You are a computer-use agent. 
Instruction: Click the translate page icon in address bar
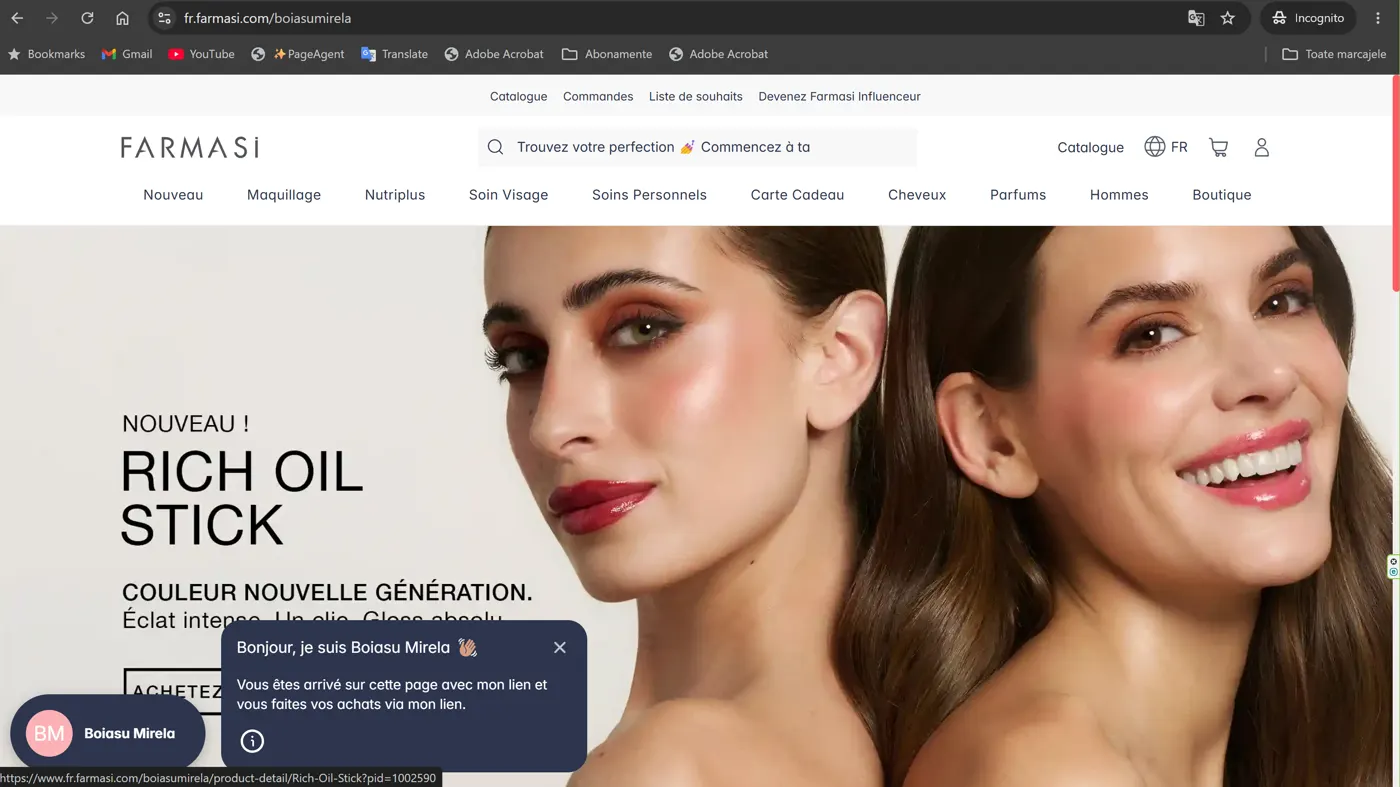pyautogui.click(x=1196, y=18)
